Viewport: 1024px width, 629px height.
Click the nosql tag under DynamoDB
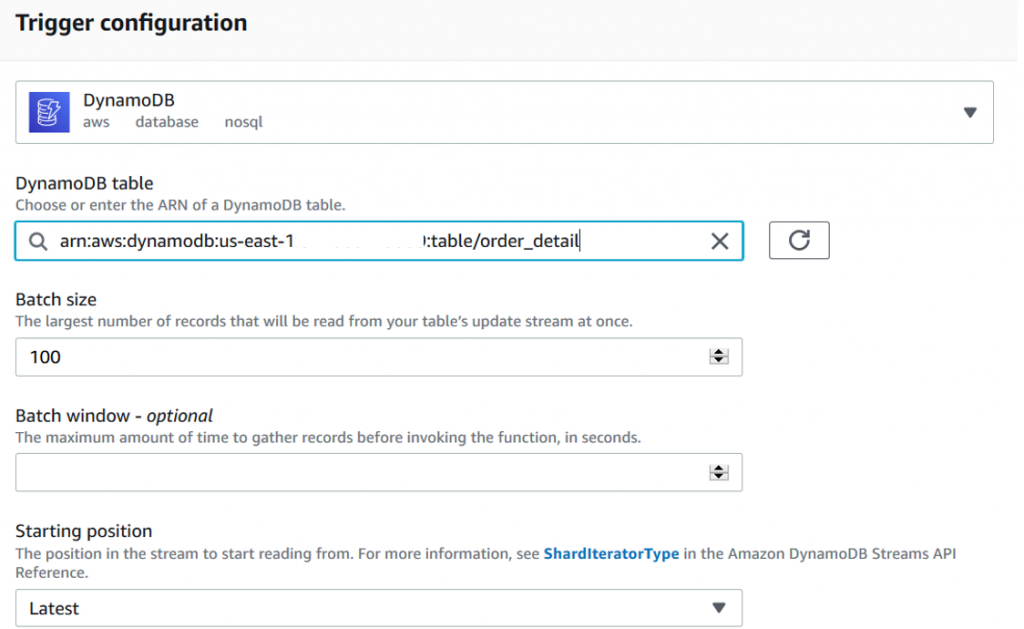click(244, 122)
